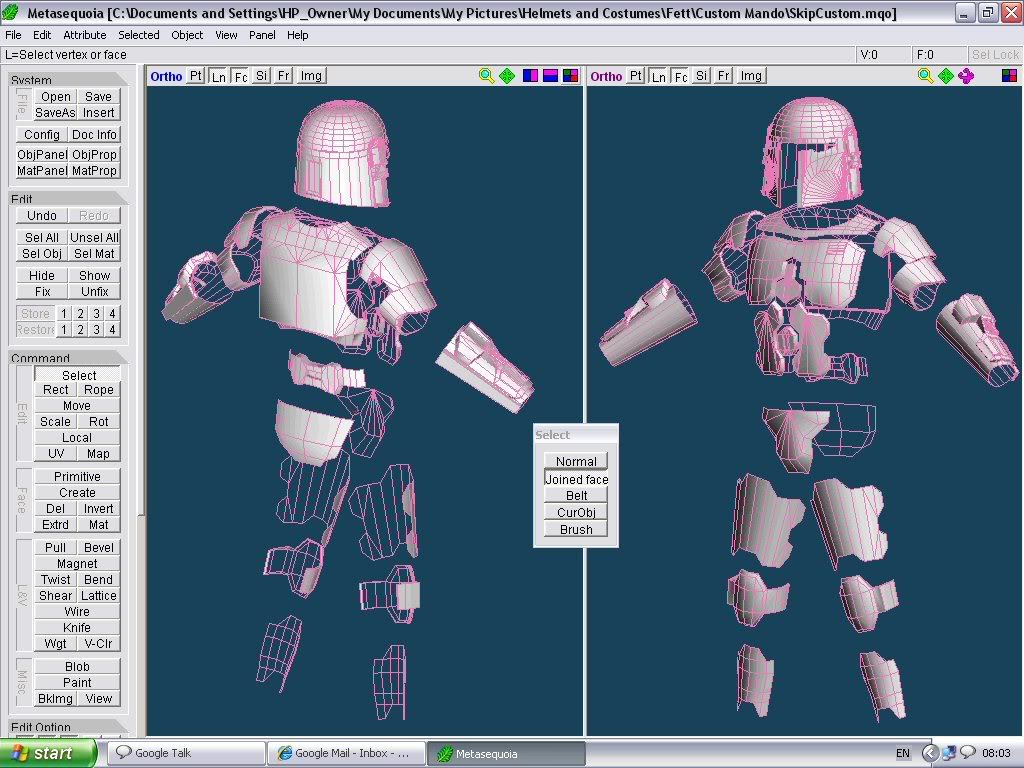Toggle Ln line display in right viewport
Image resolution: width=1024 pixels, height=768 pixels.
click(x=659, y=76)
